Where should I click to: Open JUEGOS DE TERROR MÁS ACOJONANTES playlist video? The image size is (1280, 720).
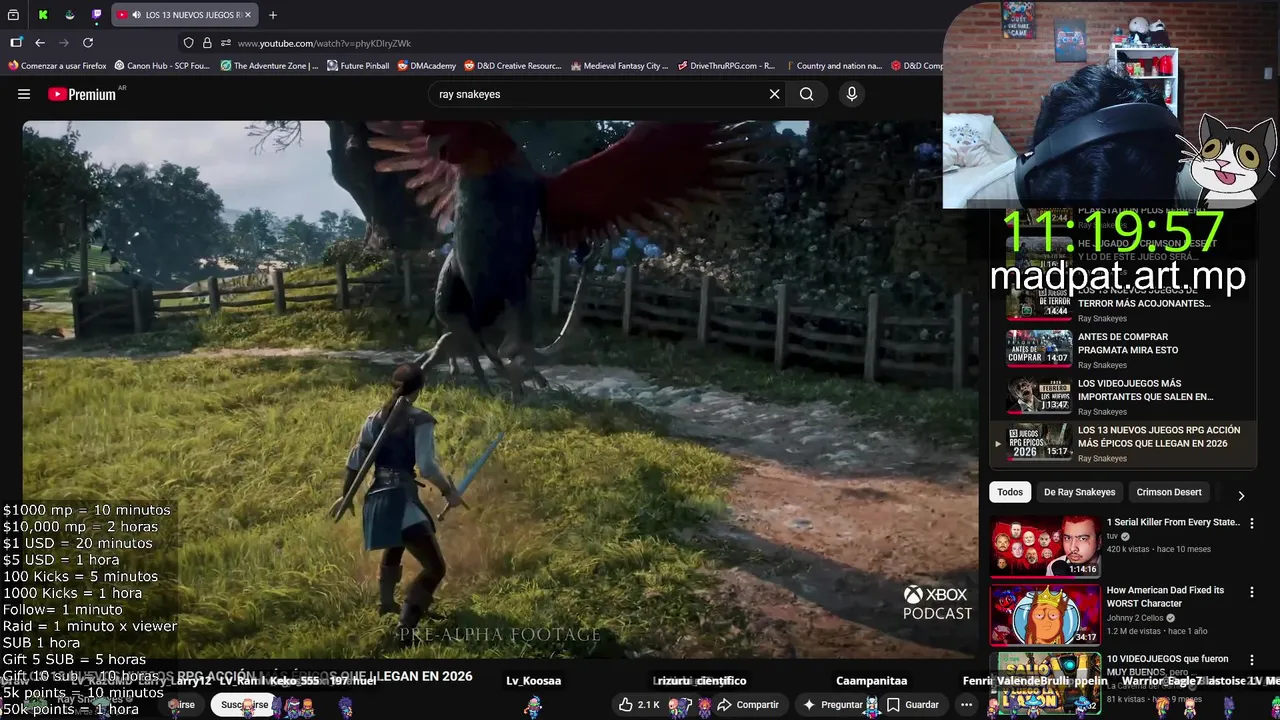1122,302
